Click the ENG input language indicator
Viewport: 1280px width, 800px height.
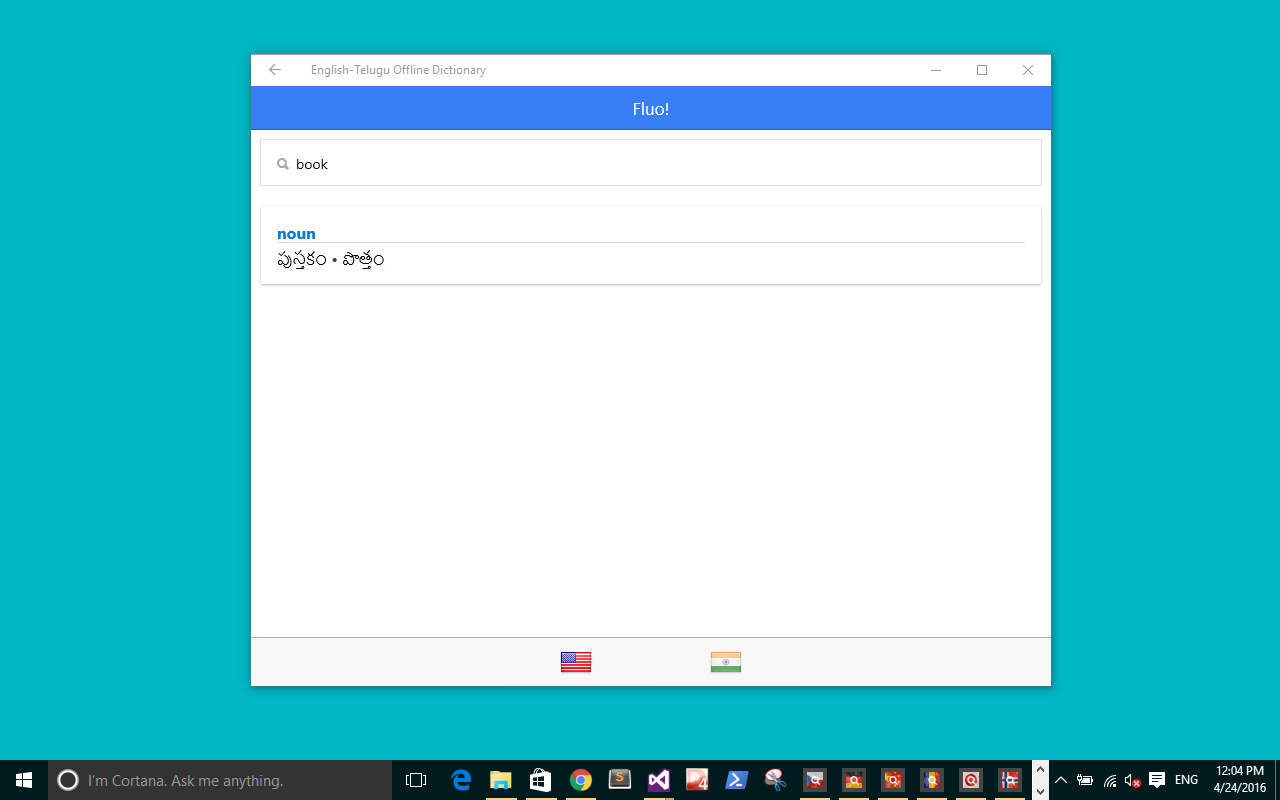[1186, 780]
